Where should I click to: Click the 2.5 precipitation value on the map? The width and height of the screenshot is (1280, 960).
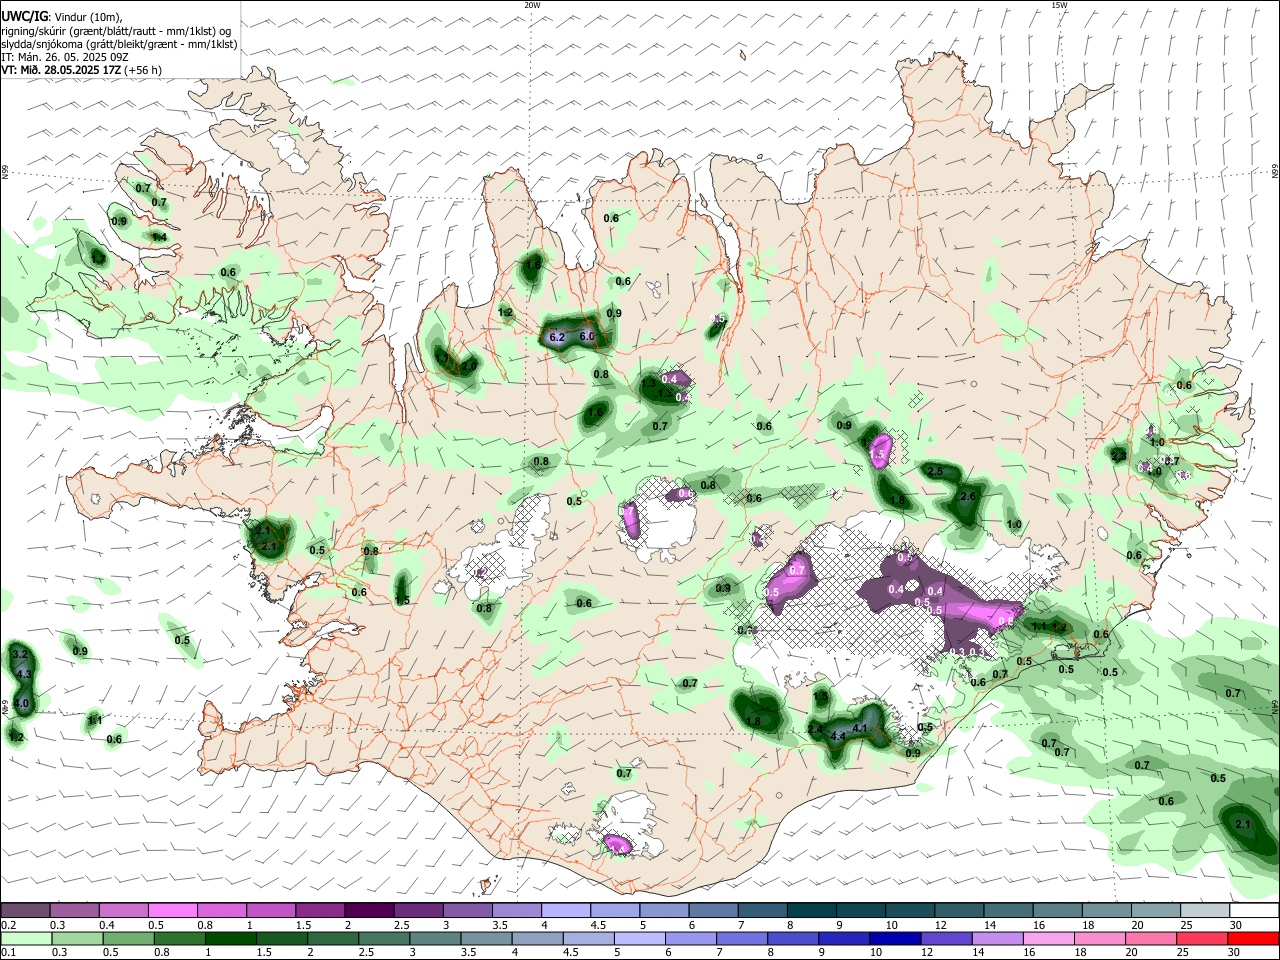click(935, 471)
